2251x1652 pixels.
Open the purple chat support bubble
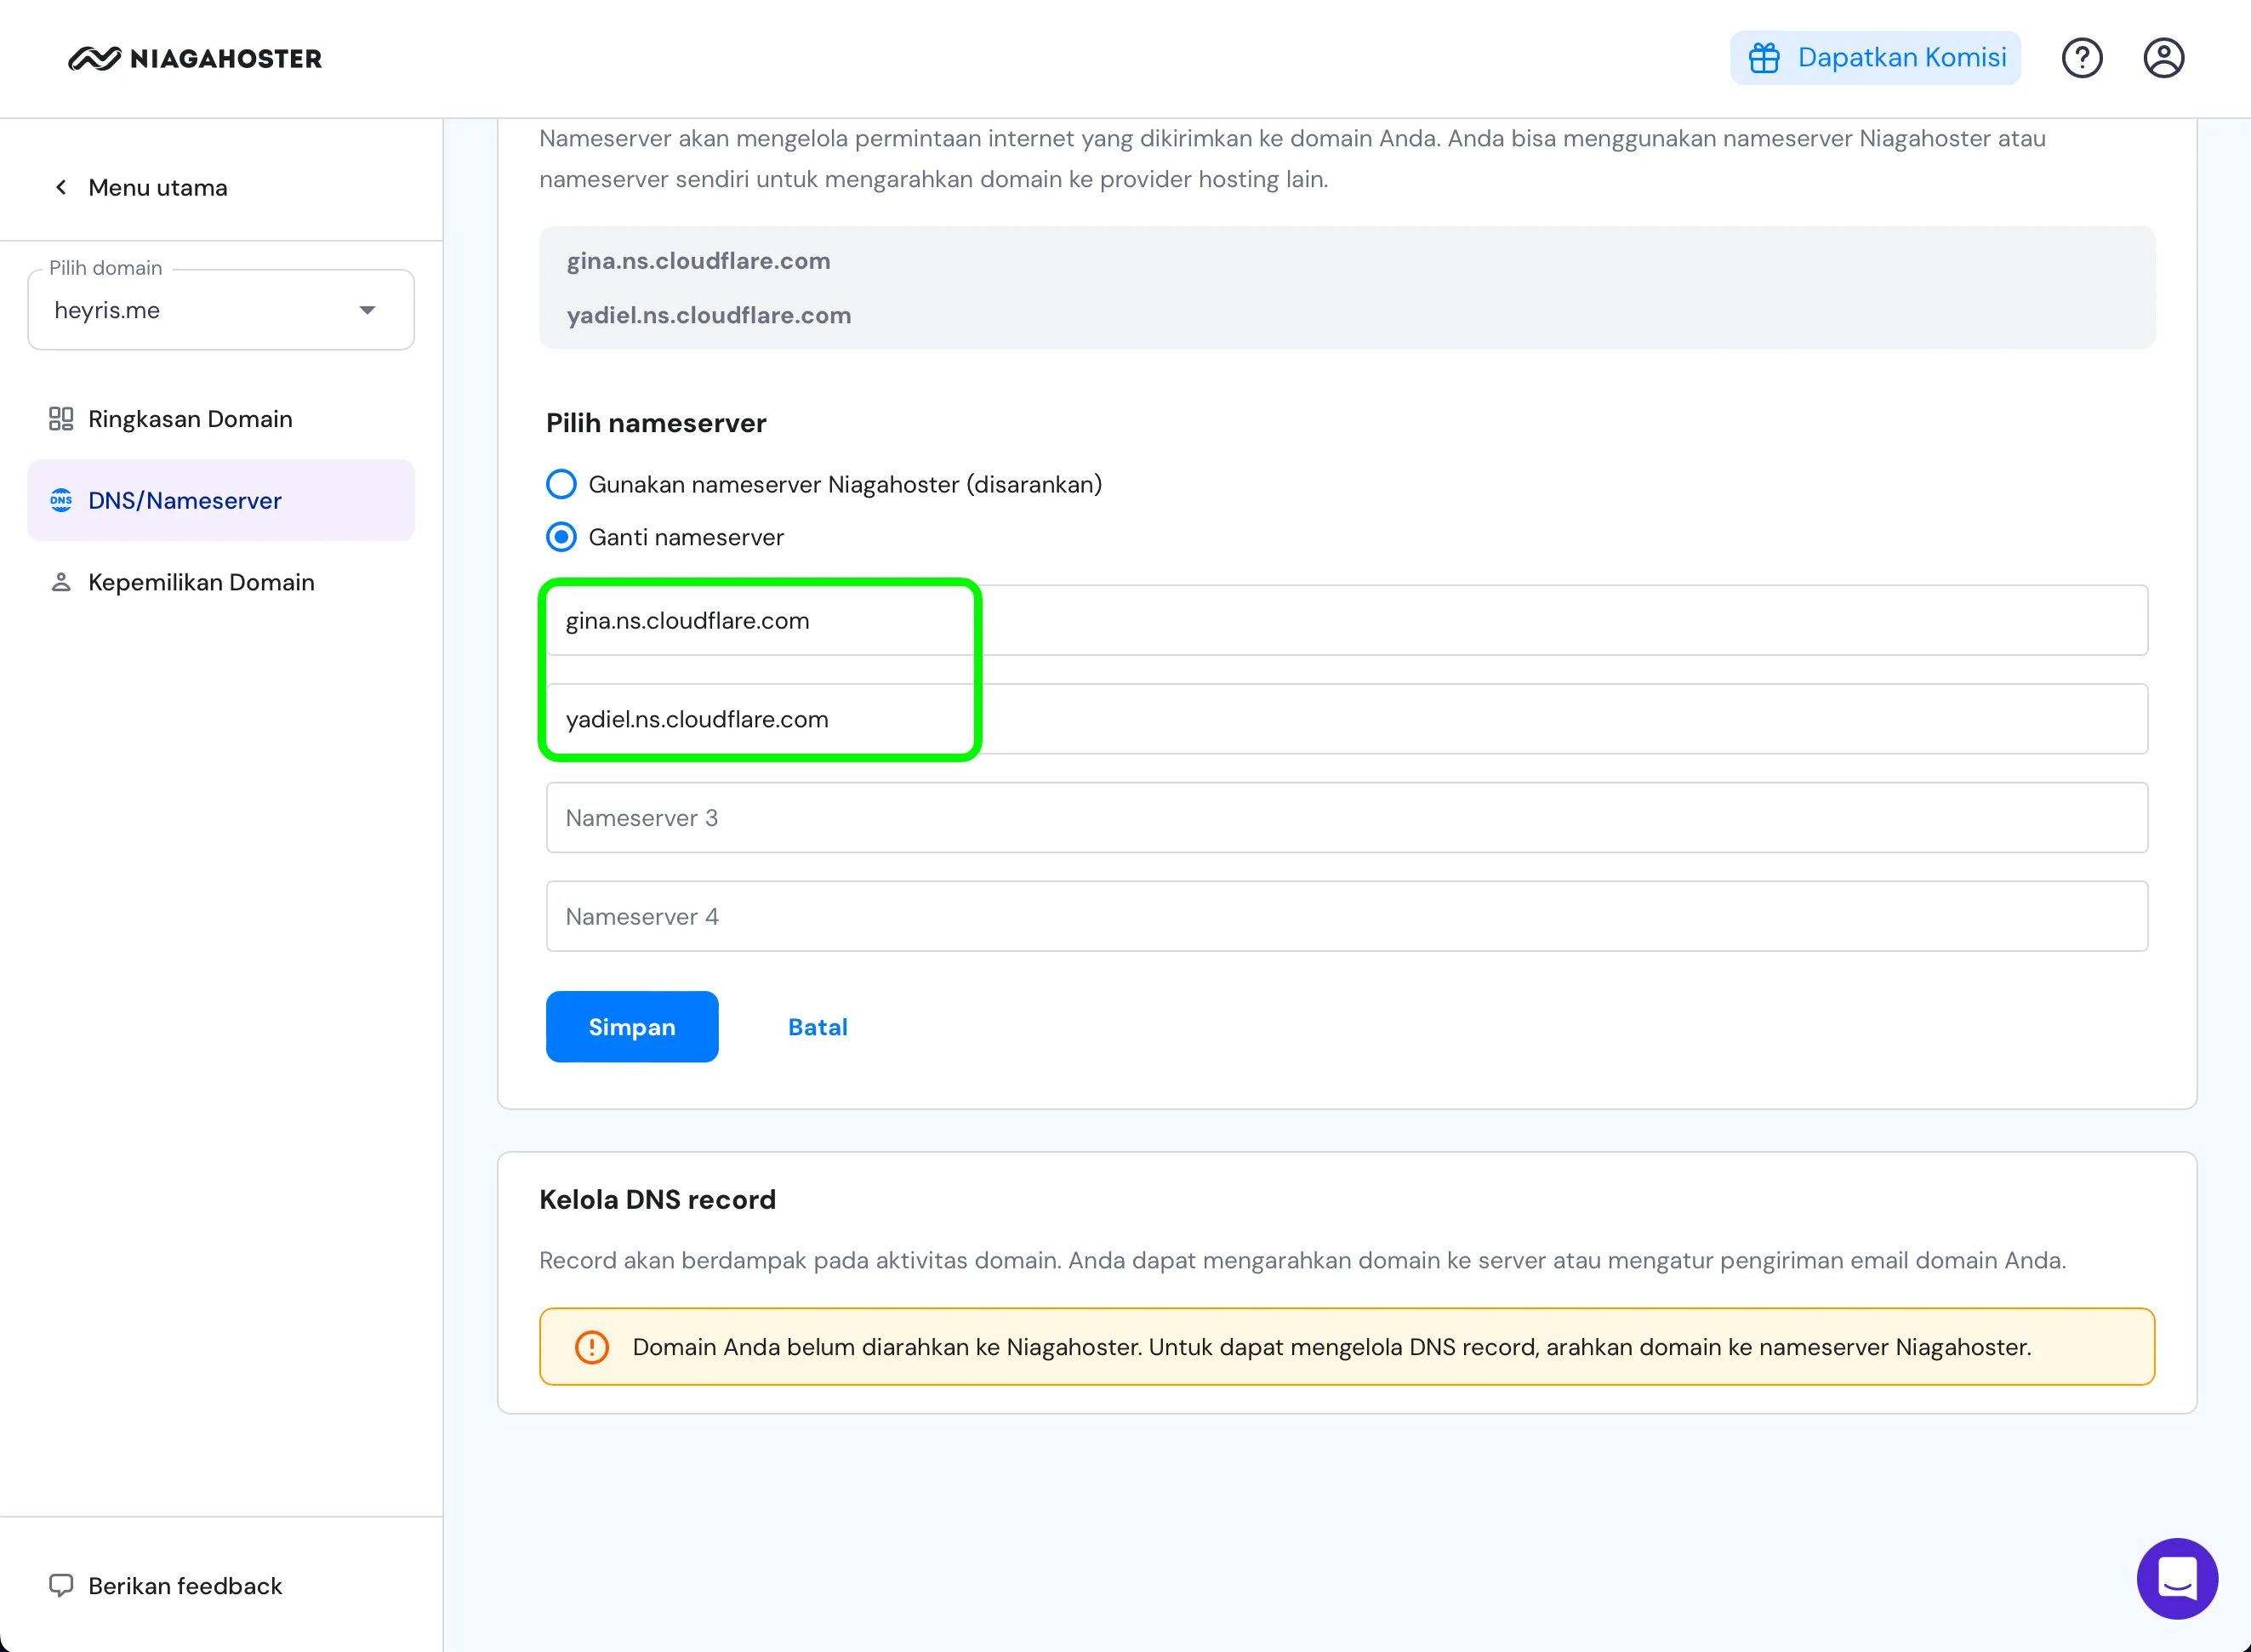tap(2177, 1579)
